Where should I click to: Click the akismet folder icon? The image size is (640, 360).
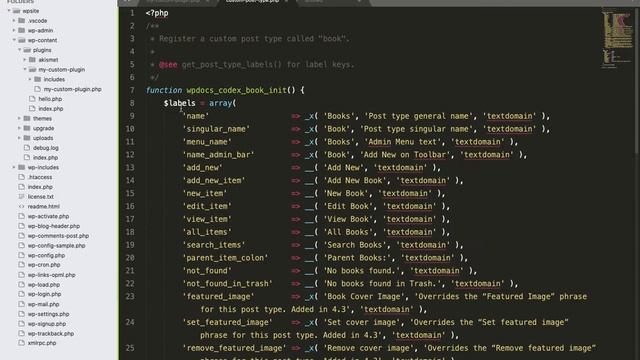32,60
